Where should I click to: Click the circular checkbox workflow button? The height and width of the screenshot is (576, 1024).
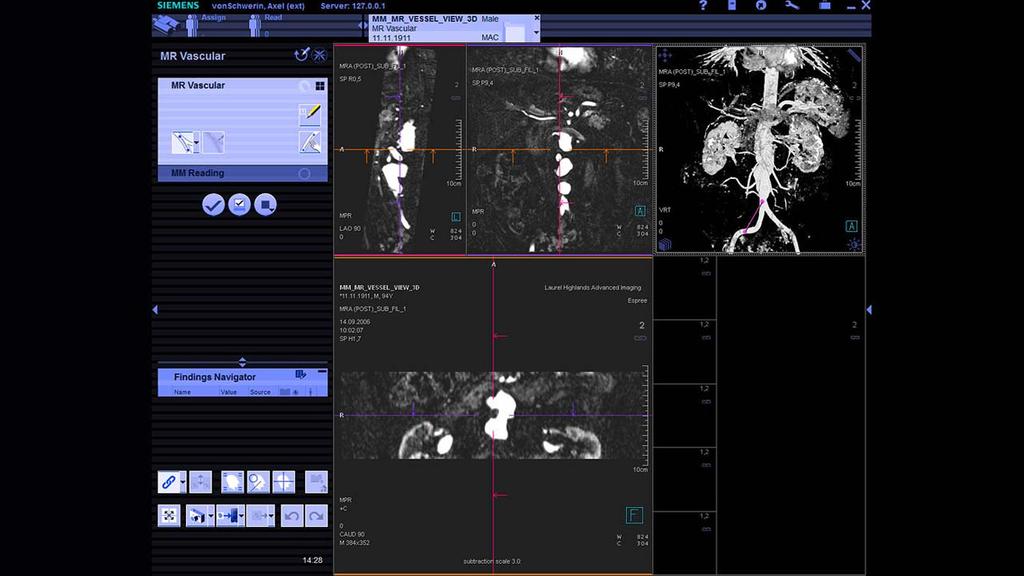238,205
